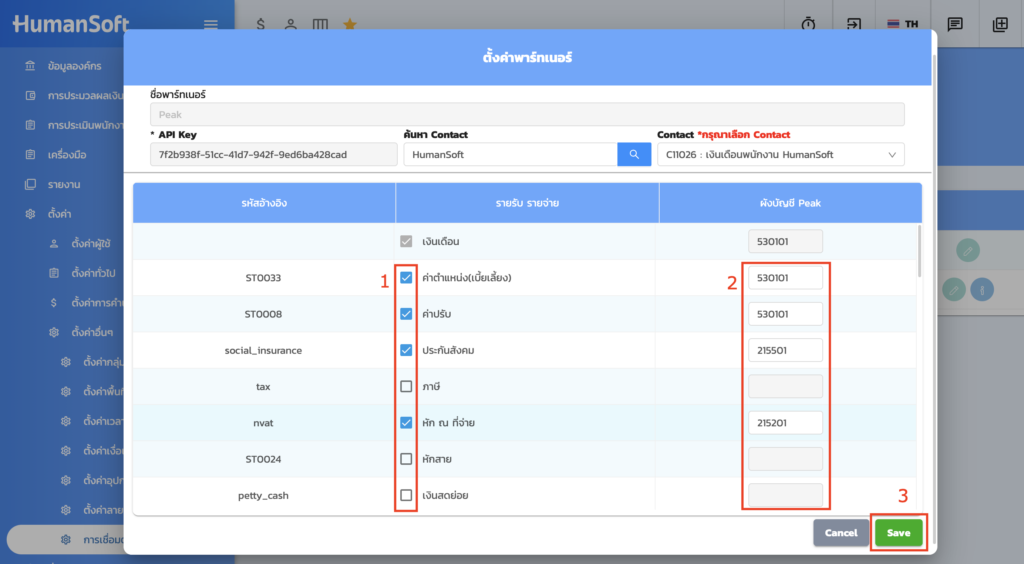Uncheck the ประกันสังคม checkbox
This screenshot has width=1024, height=564.
point(406,350)
